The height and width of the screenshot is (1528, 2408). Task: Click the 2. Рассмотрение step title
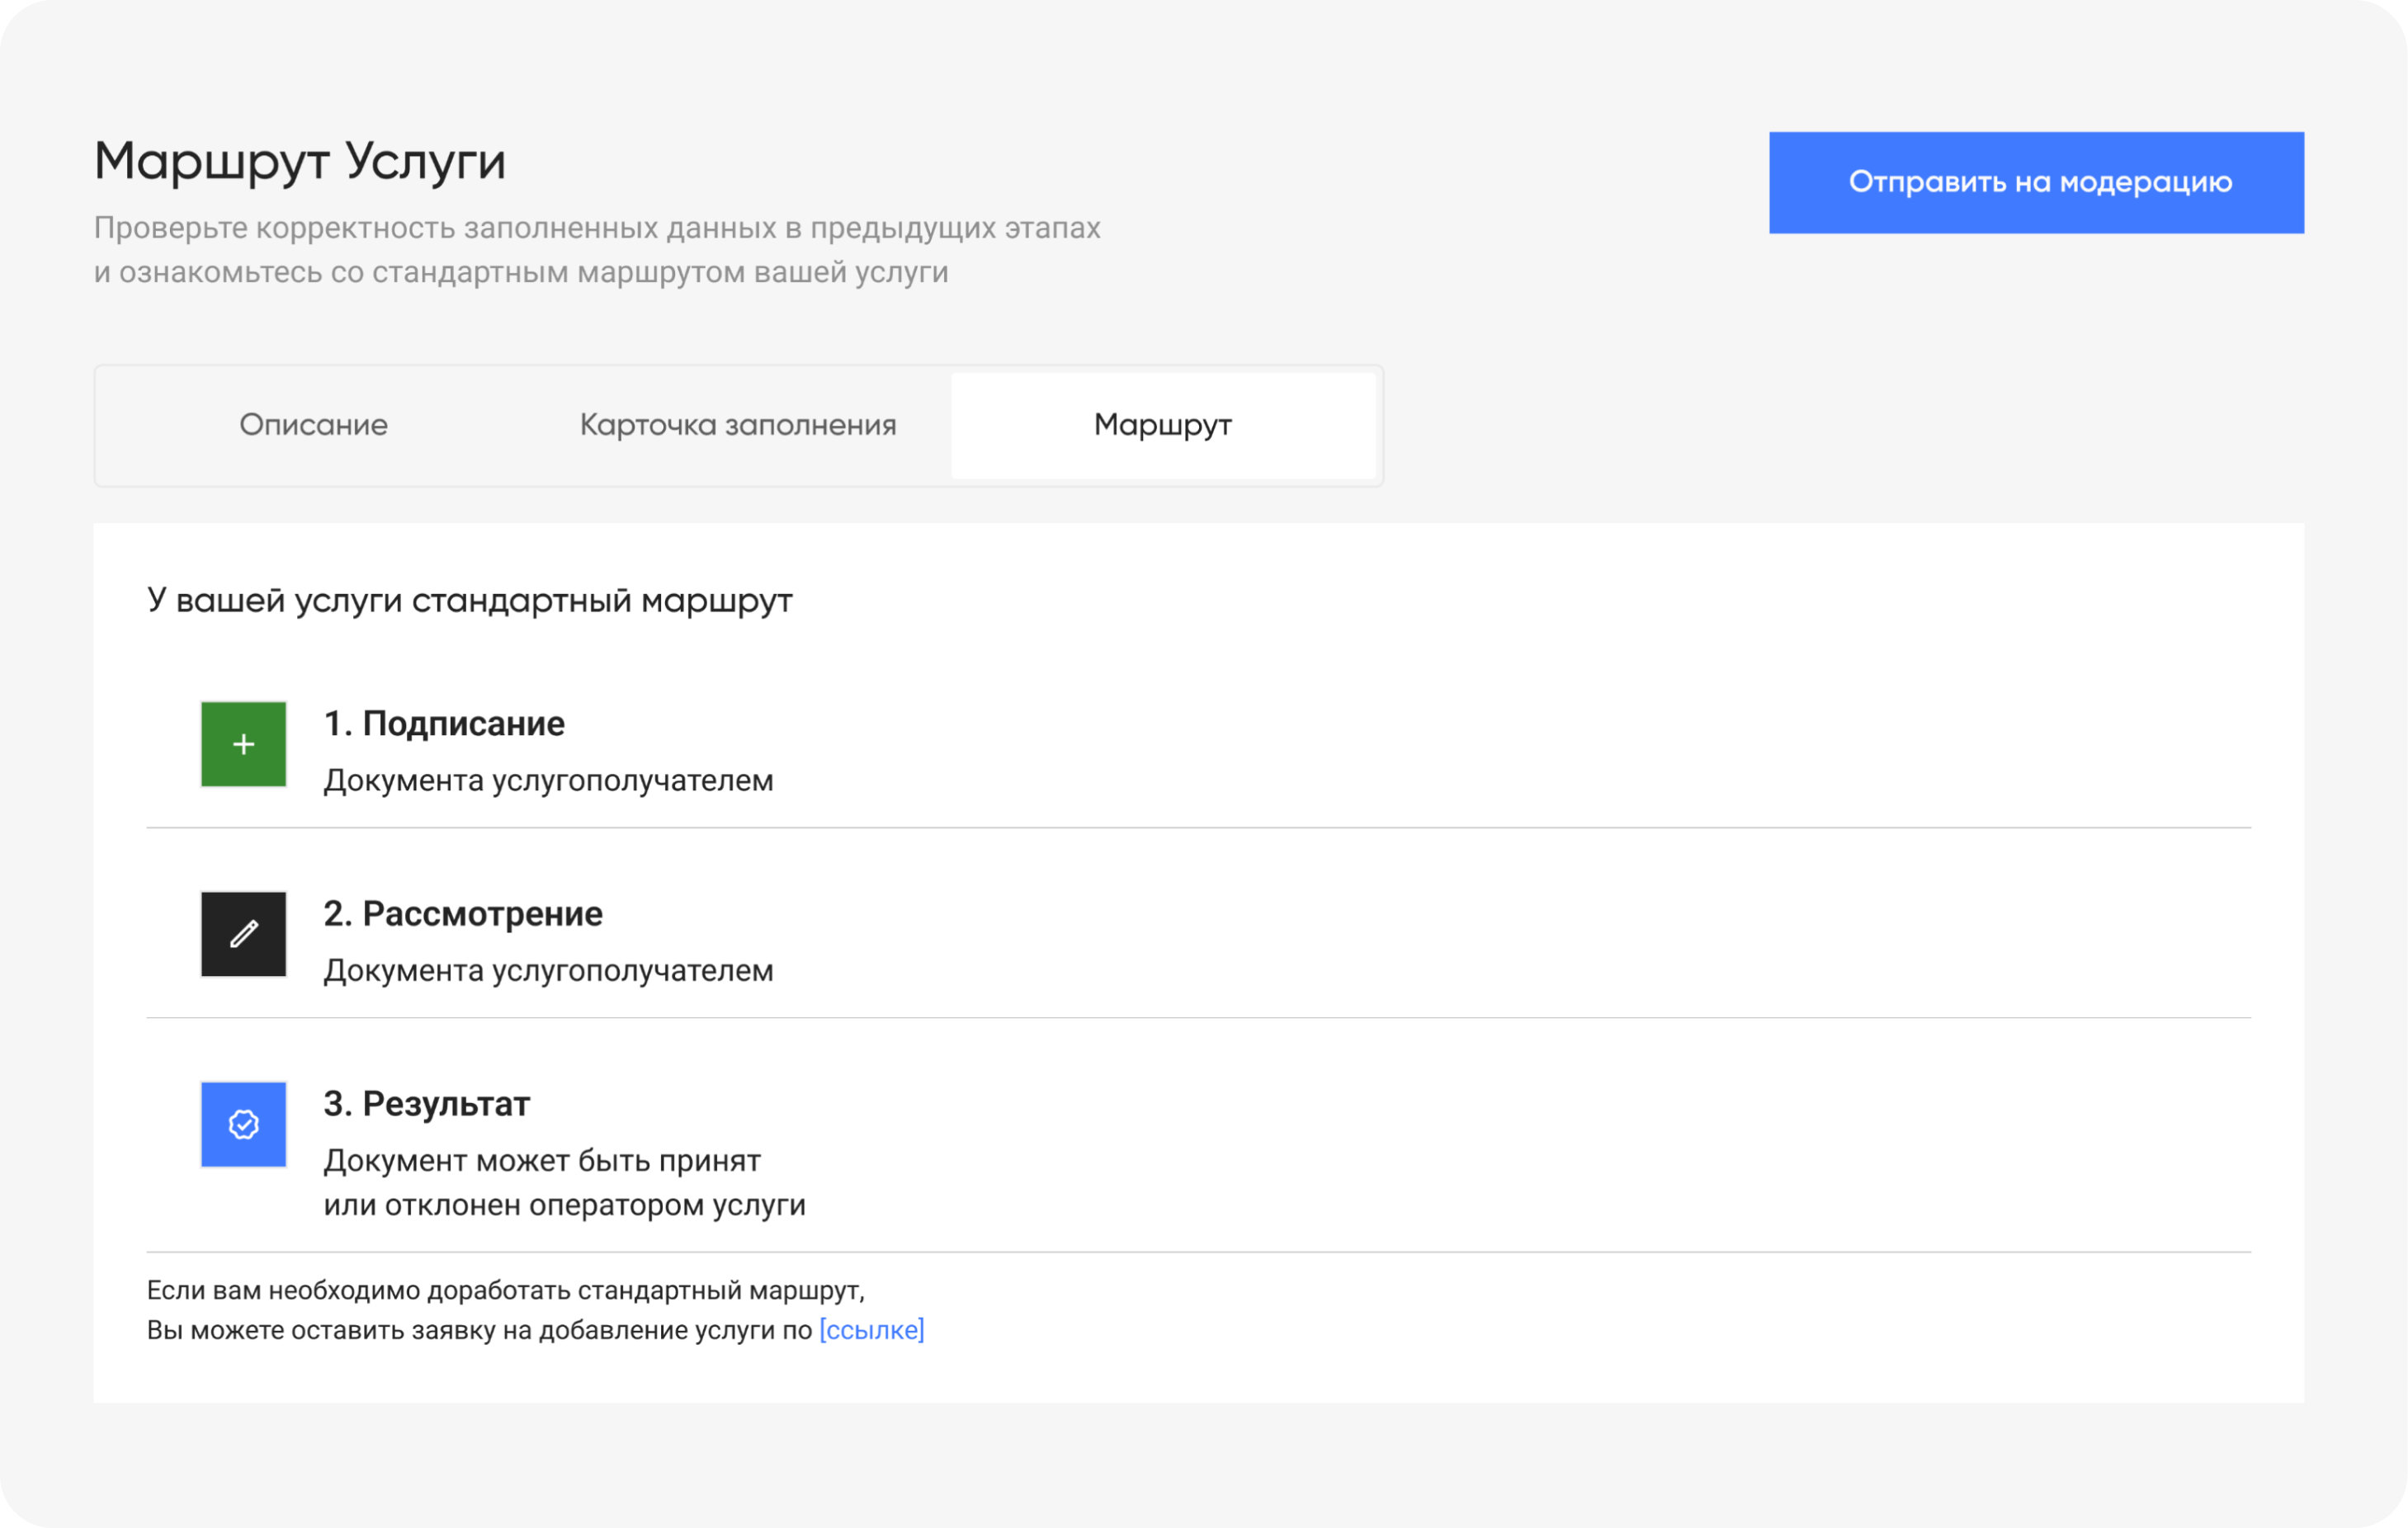(x=463, y=913)
